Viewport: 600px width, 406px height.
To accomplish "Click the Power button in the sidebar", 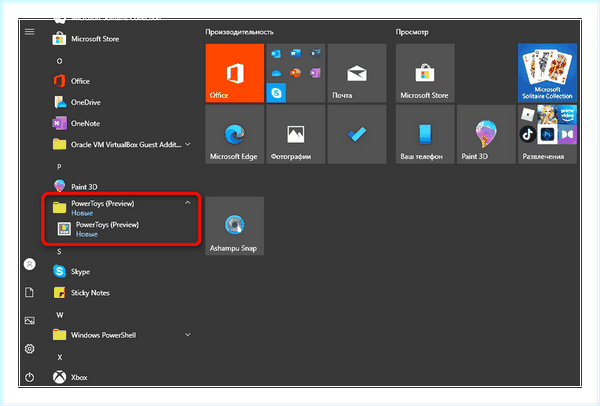I will pyautogui.click(x=29, y=377).
